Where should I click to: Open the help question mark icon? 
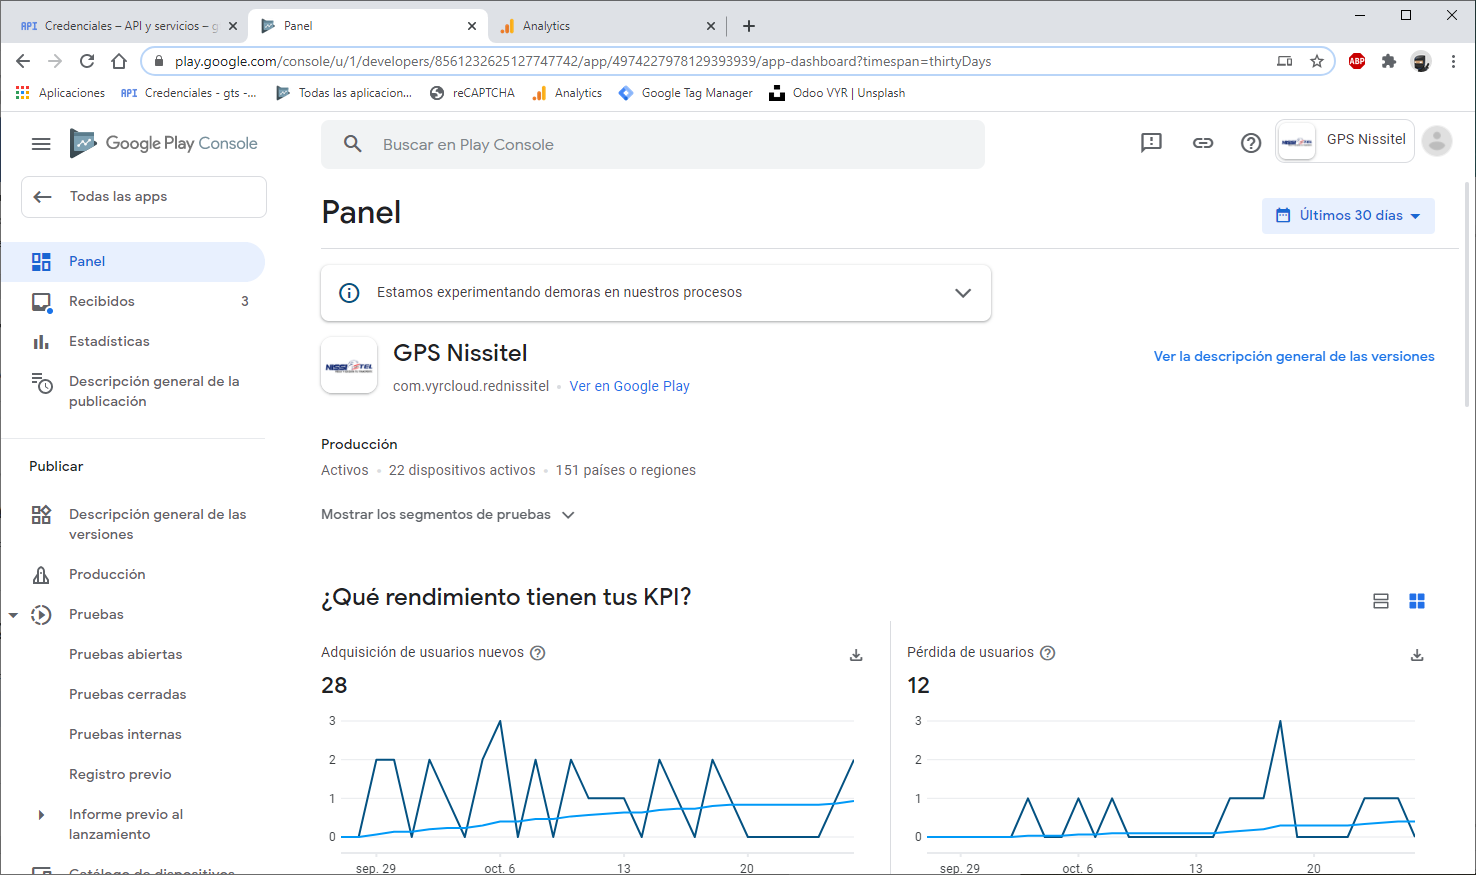[1250, 143]
